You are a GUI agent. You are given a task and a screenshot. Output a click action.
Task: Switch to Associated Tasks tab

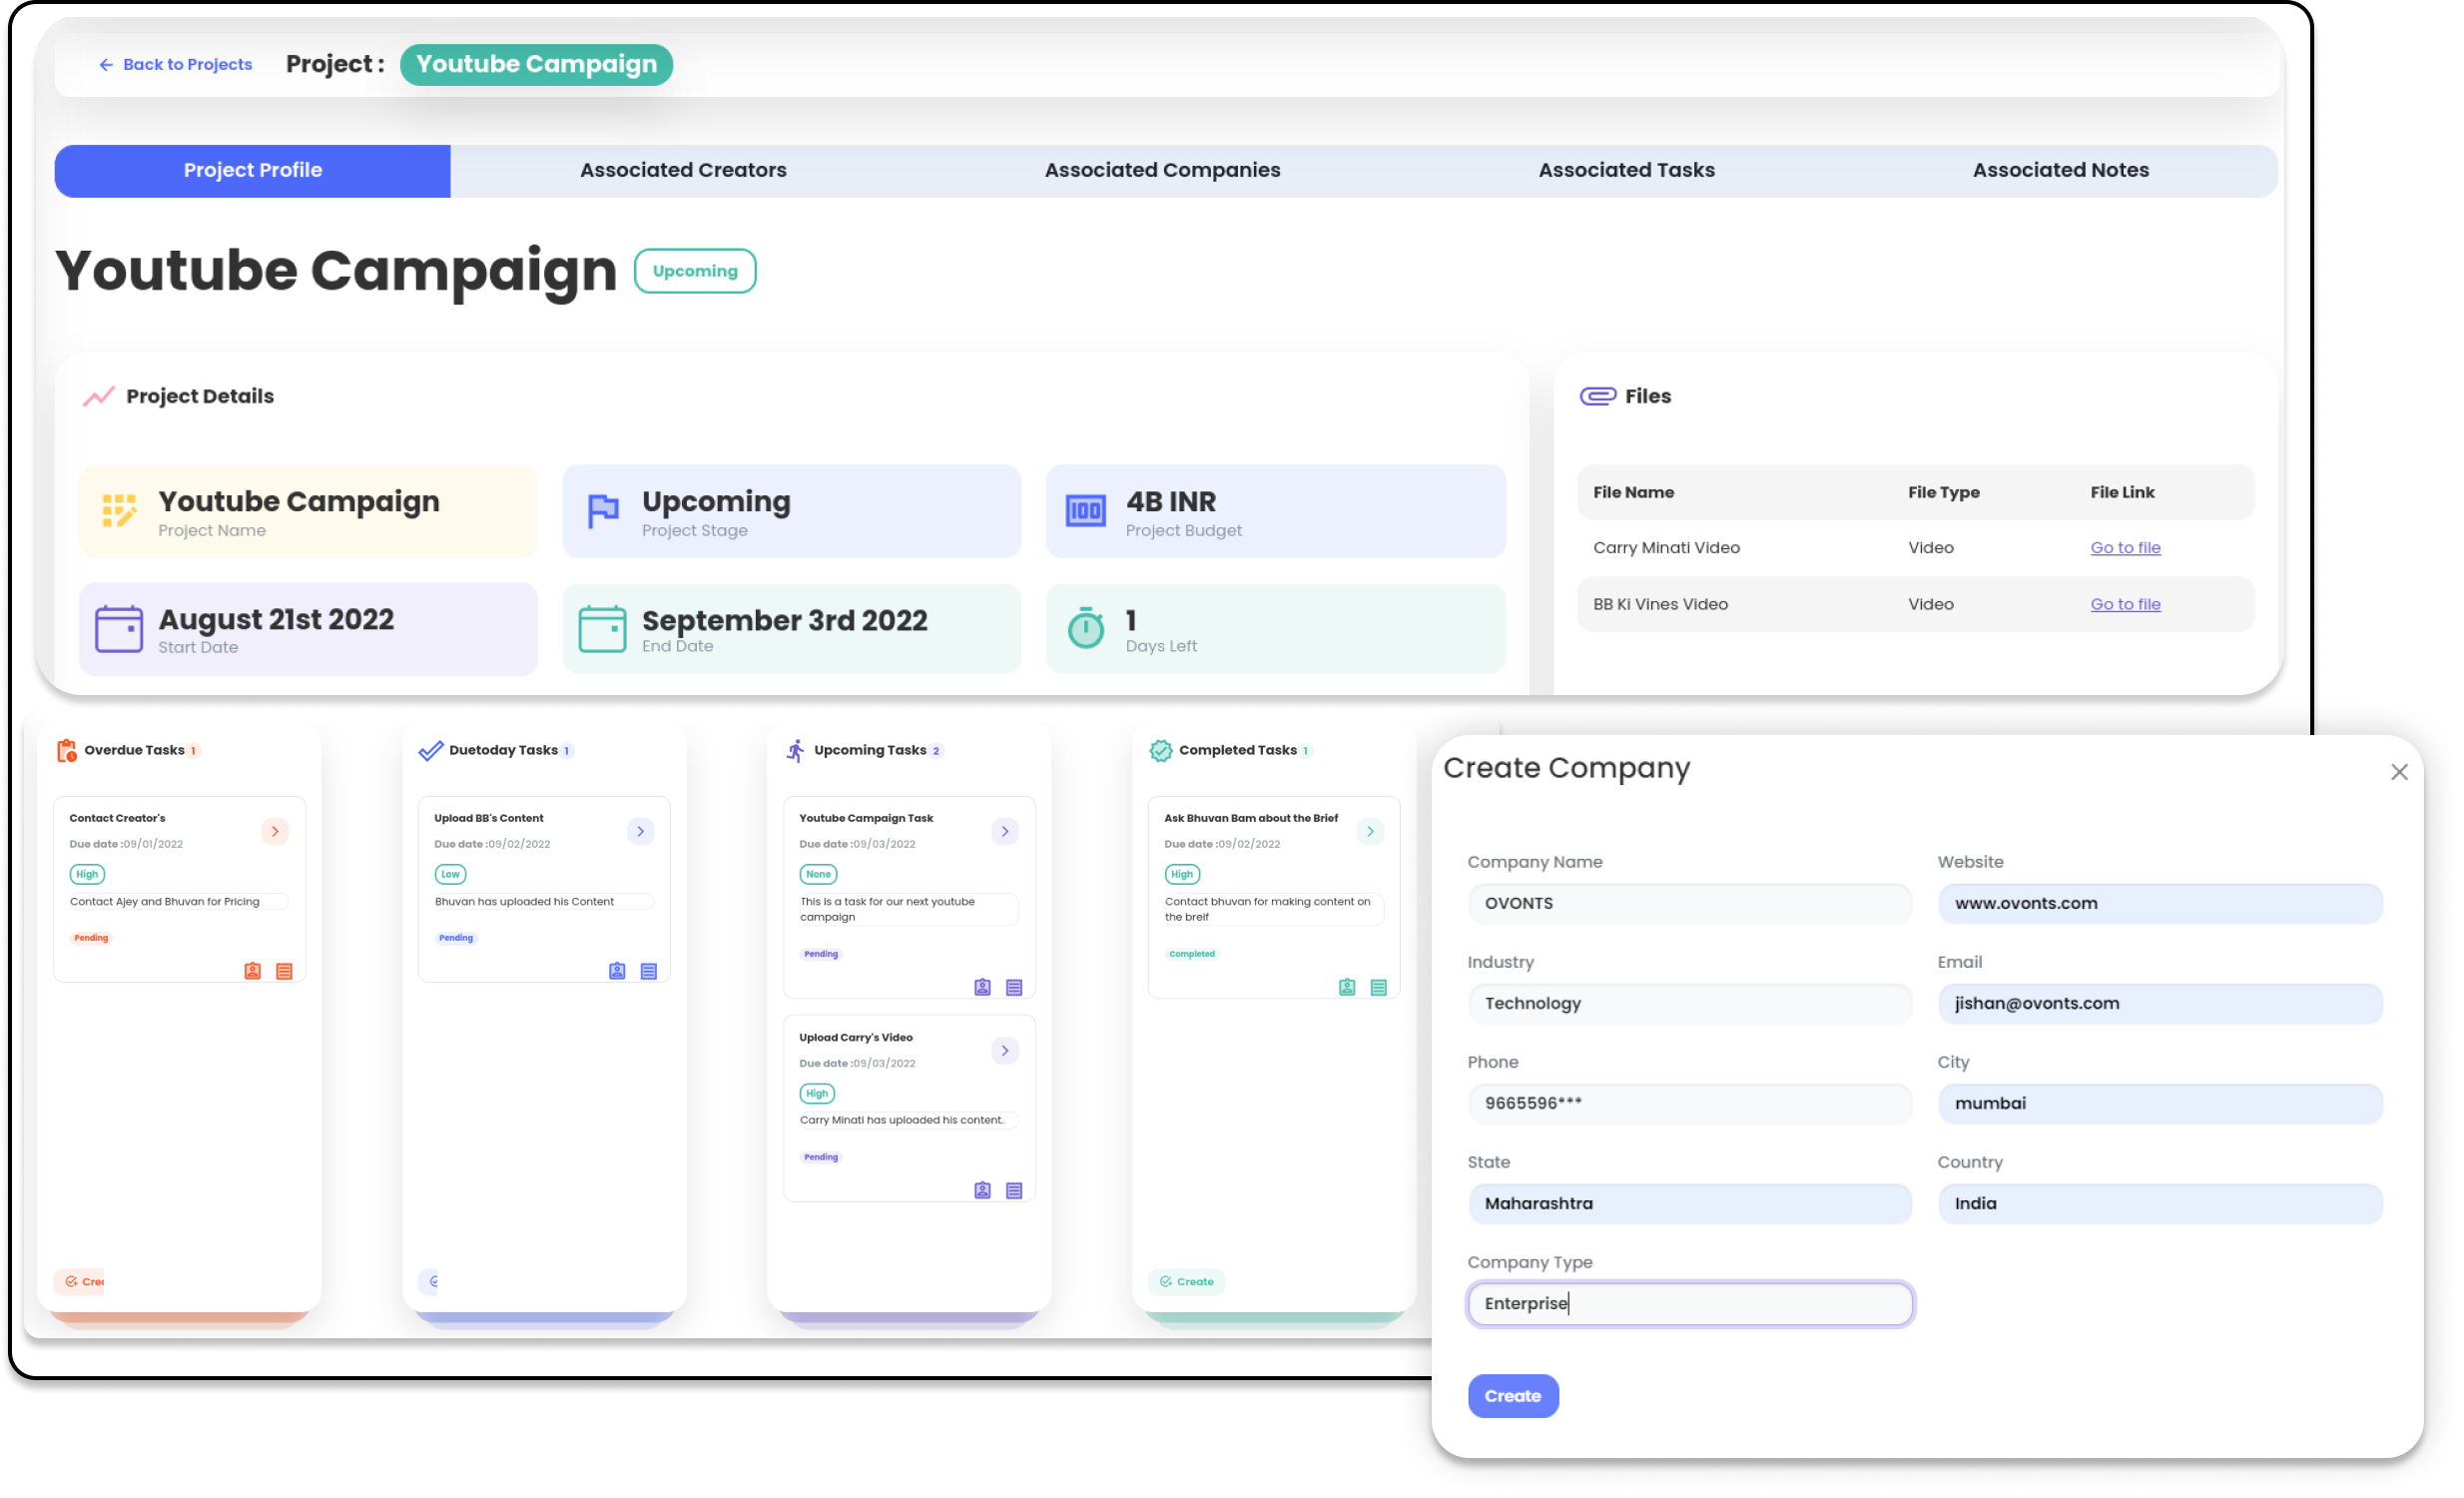point(1626,170)
